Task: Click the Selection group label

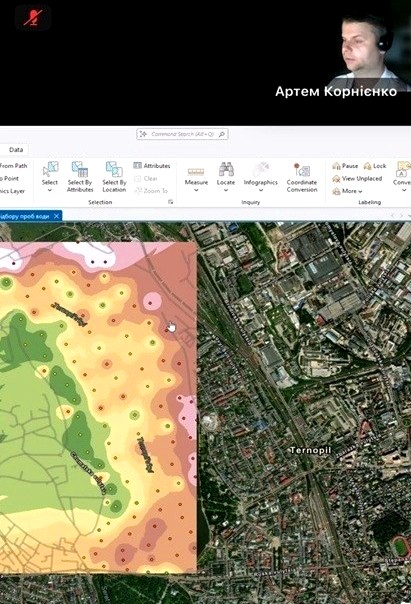Action: [x=100, y=202]
